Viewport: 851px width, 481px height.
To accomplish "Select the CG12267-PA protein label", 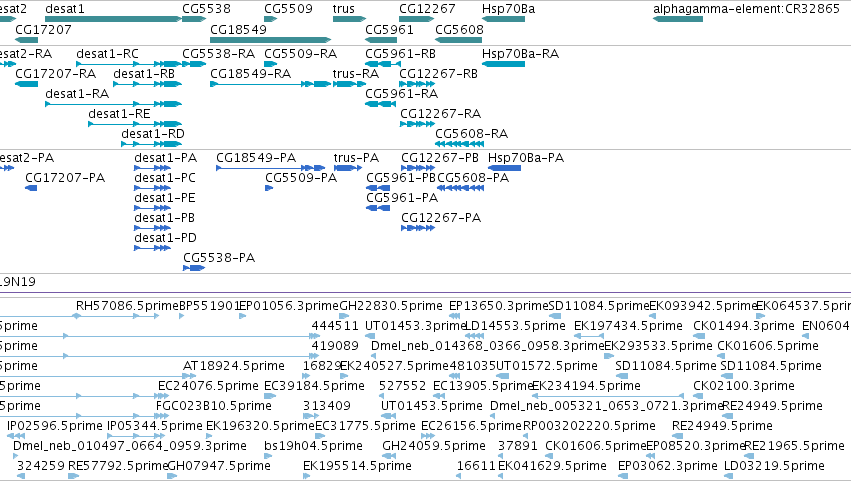I will click(x=441, y=218).
